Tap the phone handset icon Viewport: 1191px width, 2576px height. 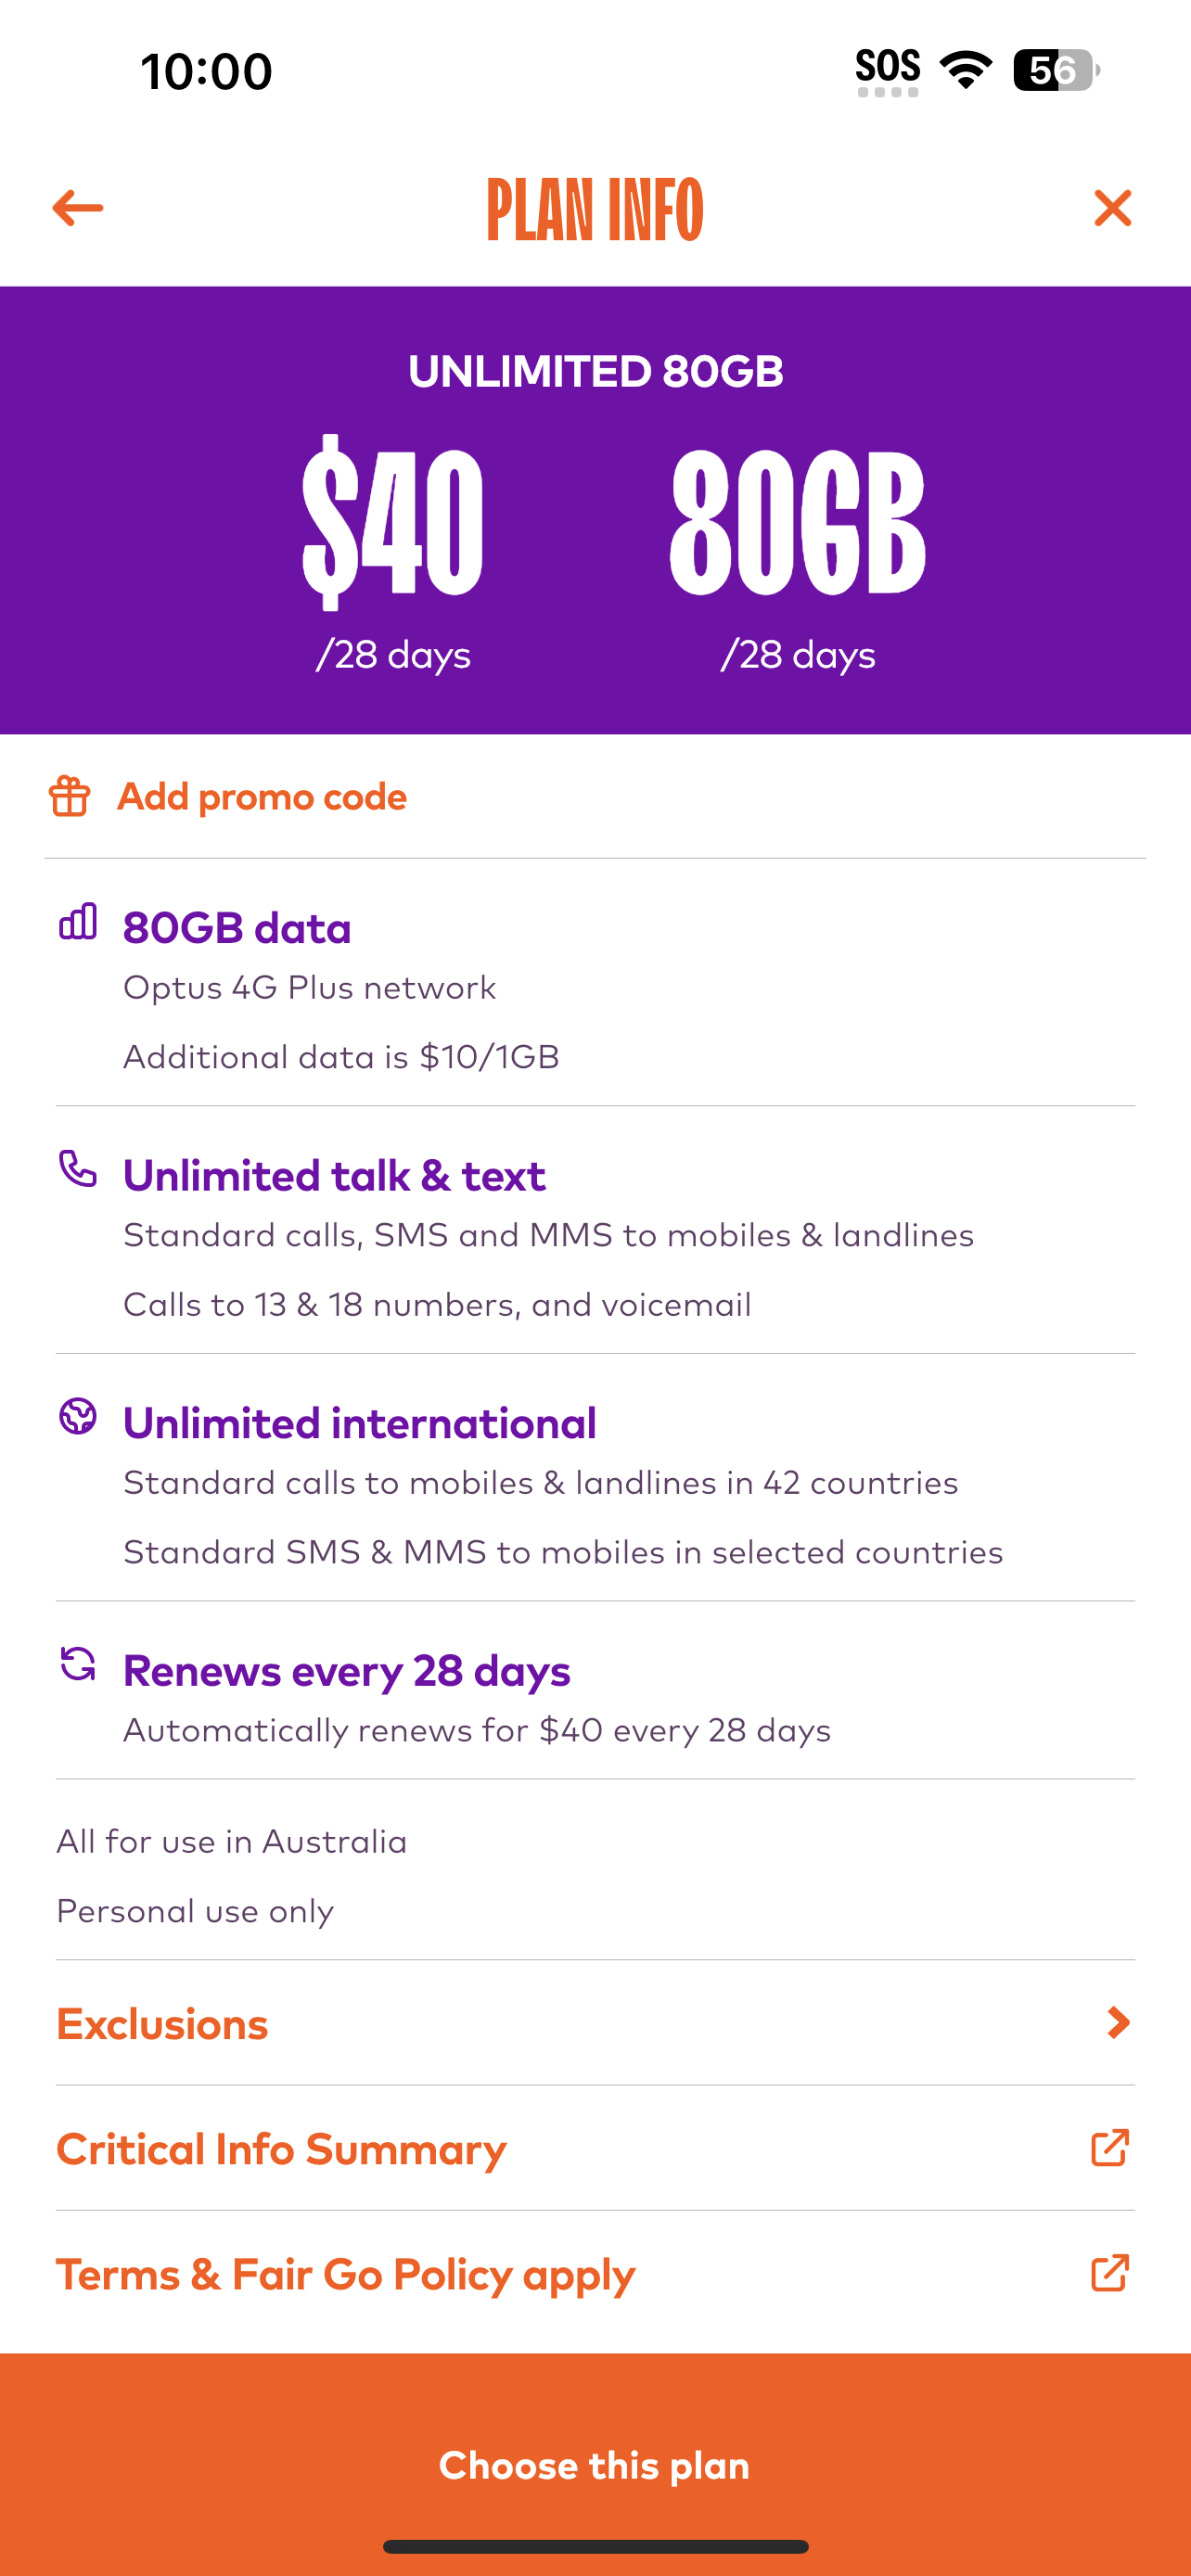78,1168
